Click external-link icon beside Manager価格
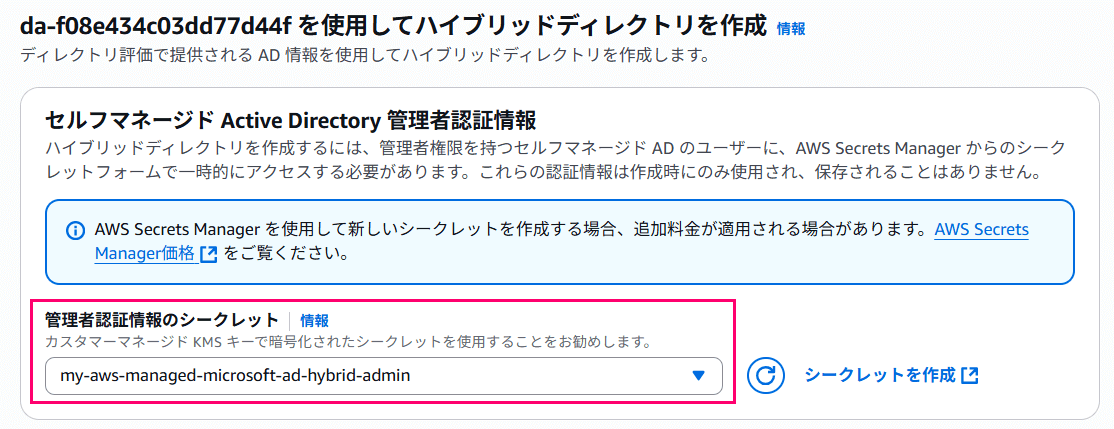1114x429 pixels. pos(209,254)
